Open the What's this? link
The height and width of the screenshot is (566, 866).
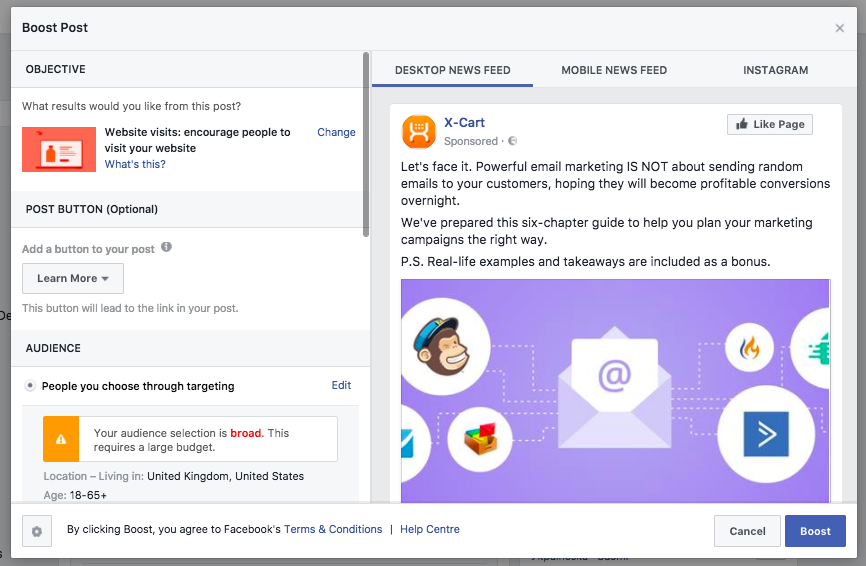coord(135,164)
